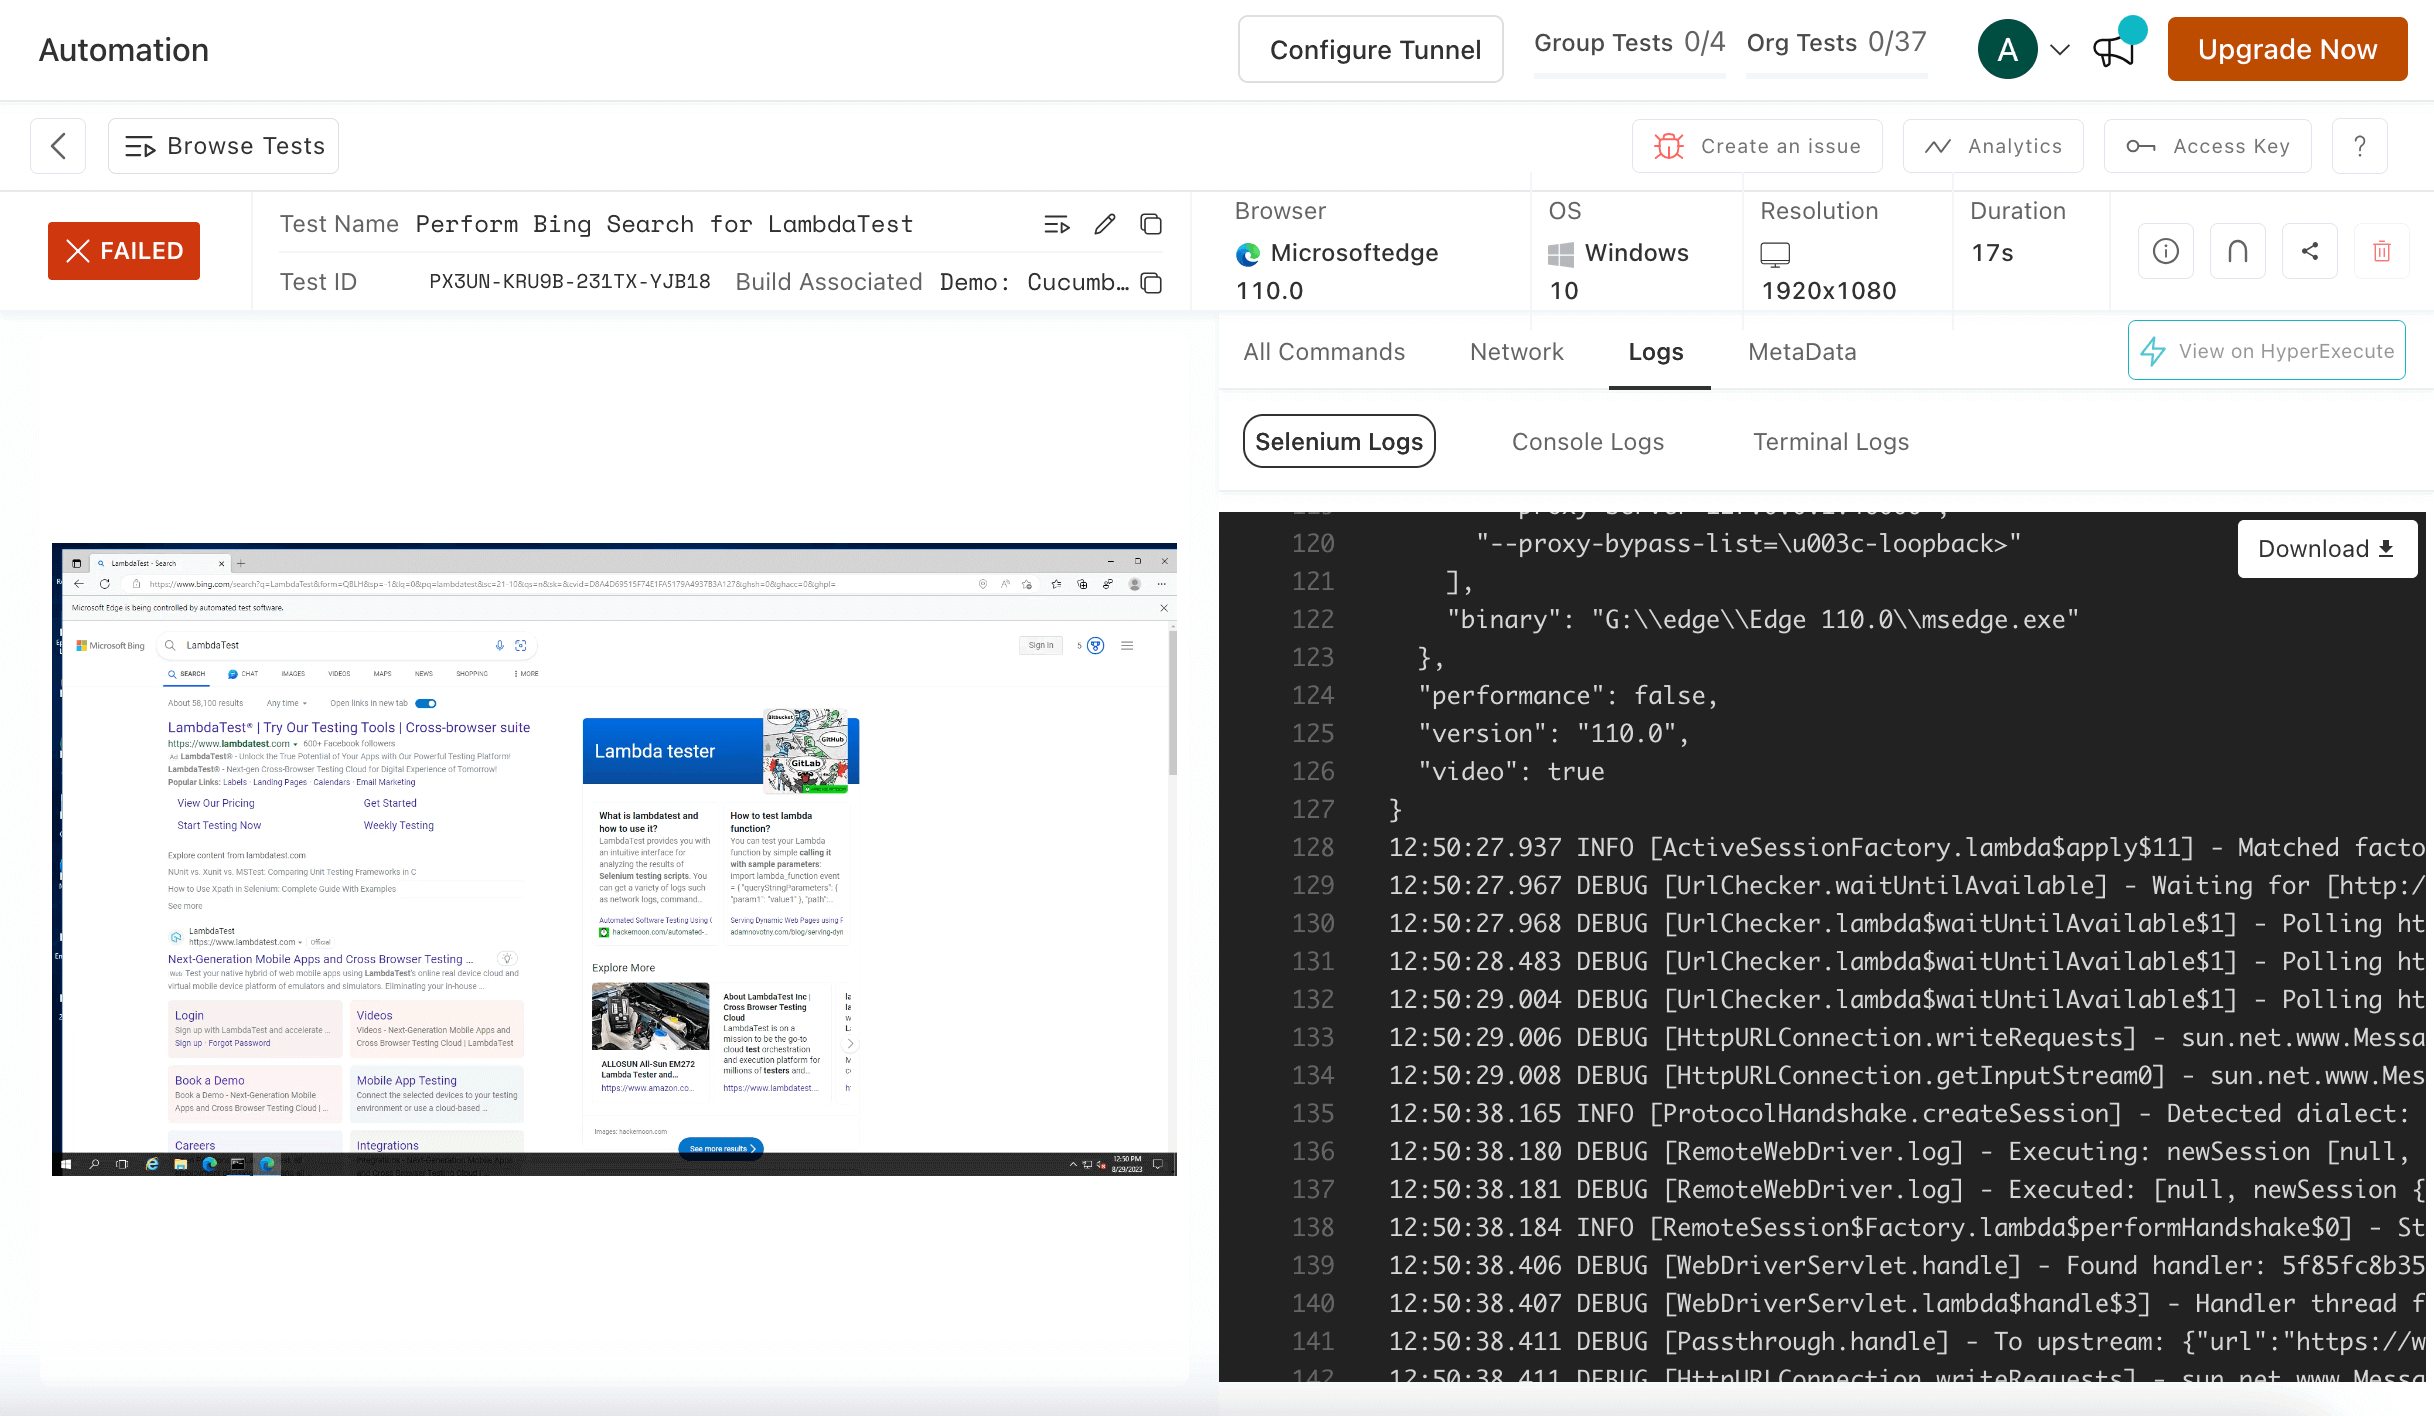Click the share test icon
The height and width of the screenshot is (1416, 2434).
[2309, 251]
